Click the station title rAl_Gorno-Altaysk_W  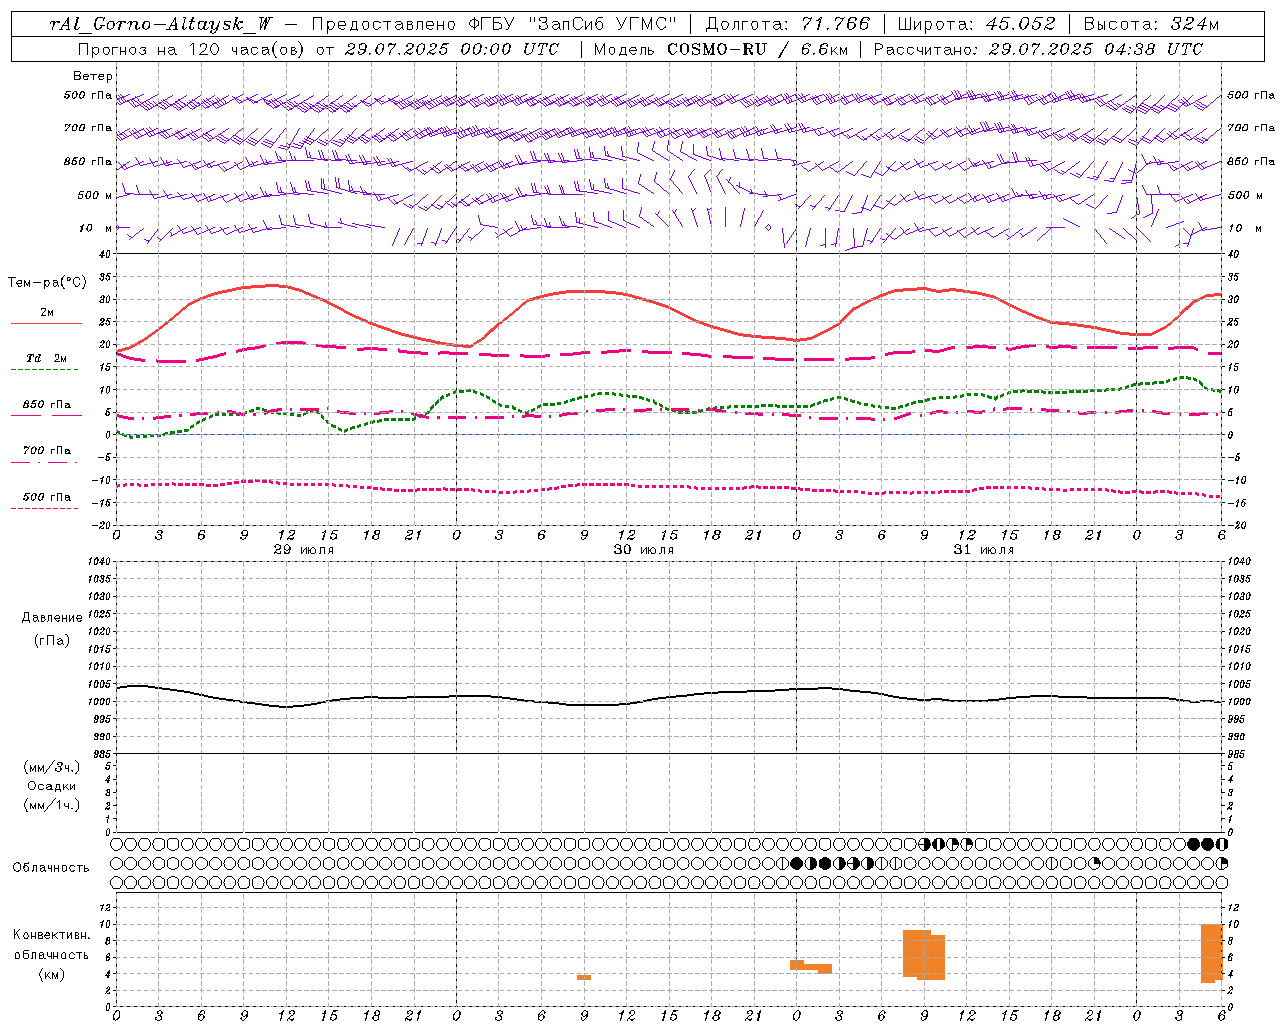[160, 24]
